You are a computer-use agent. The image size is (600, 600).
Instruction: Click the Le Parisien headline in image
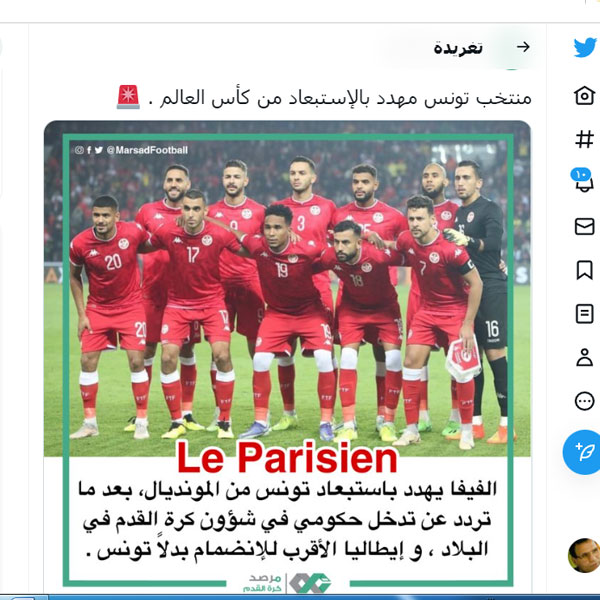click(287, 458)
